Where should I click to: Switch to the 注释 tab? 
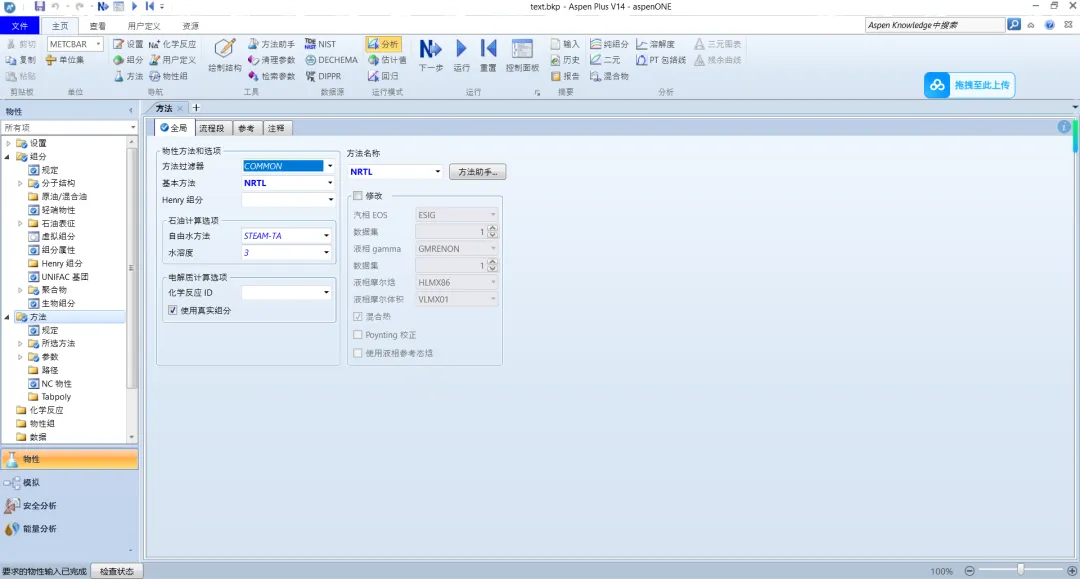tap(276, 128)
